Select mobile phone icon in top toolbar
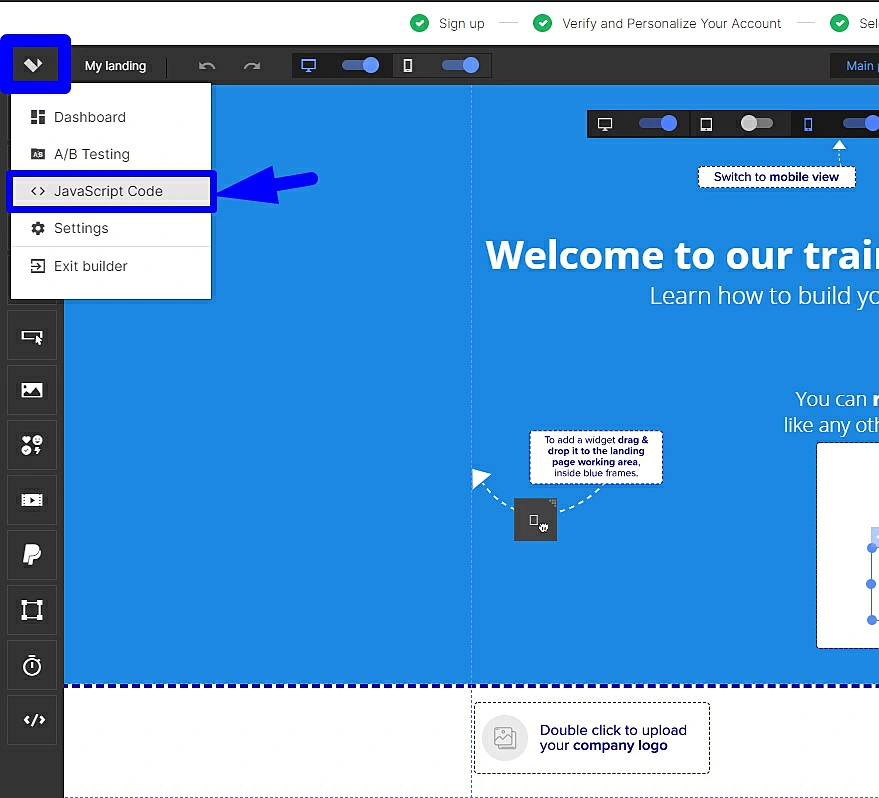879x798 pixels. pos(408,66)
